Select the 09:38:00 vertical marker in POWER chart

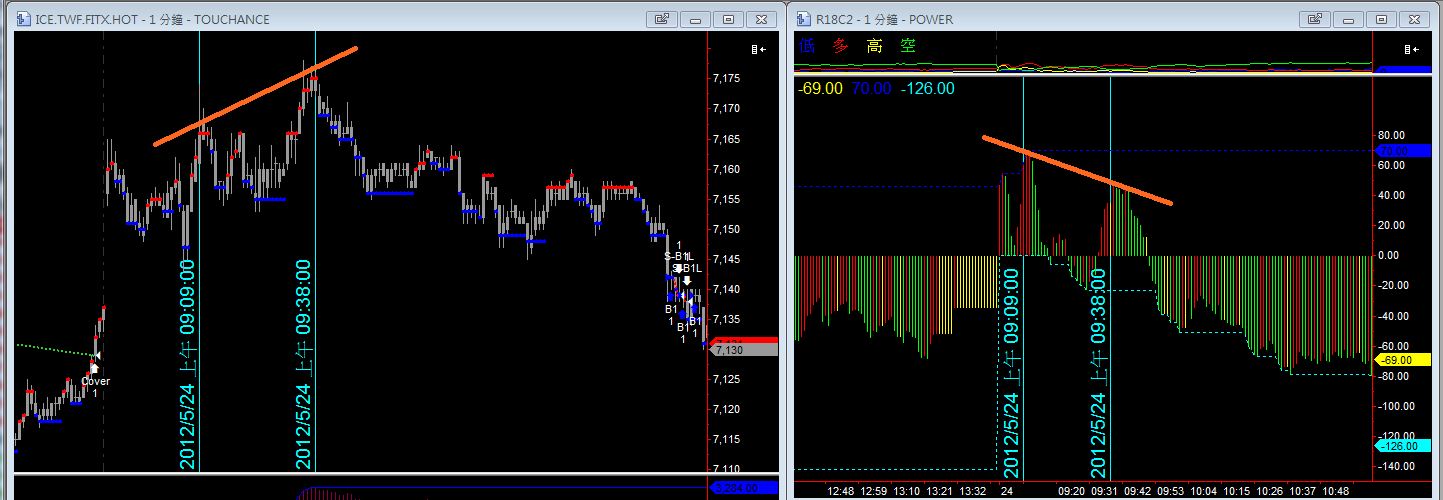click(x=1110, y=280)
